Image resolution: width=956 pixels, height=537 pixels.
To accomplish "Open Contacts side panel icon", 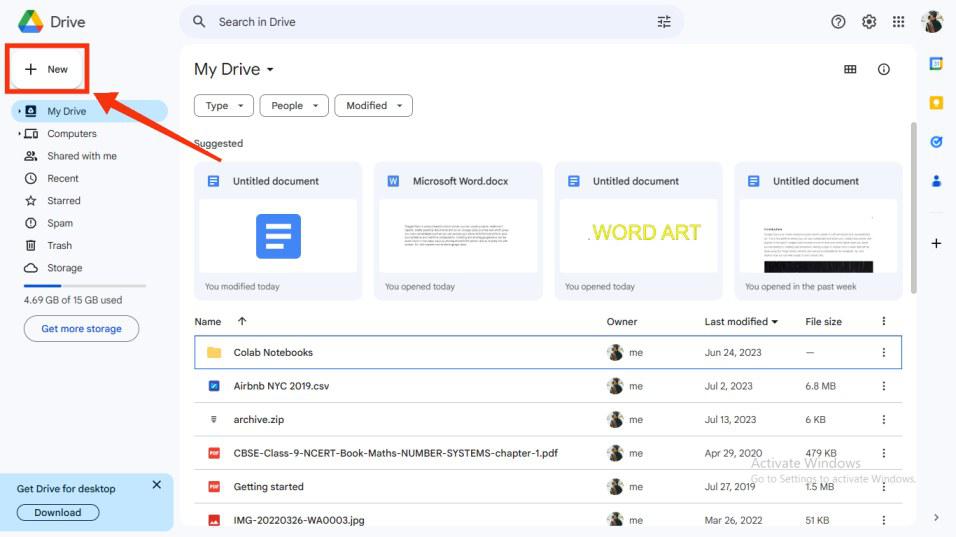I will [936, 181].
